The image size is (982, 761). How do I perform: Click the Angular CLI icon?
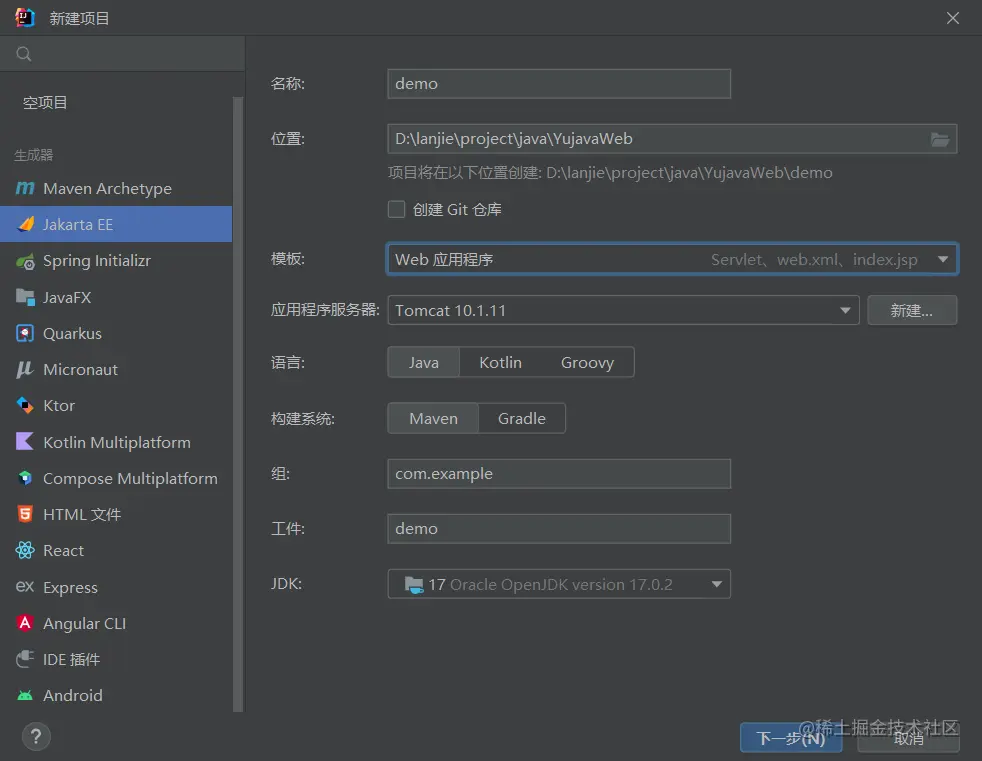click(x=25, y=623)
